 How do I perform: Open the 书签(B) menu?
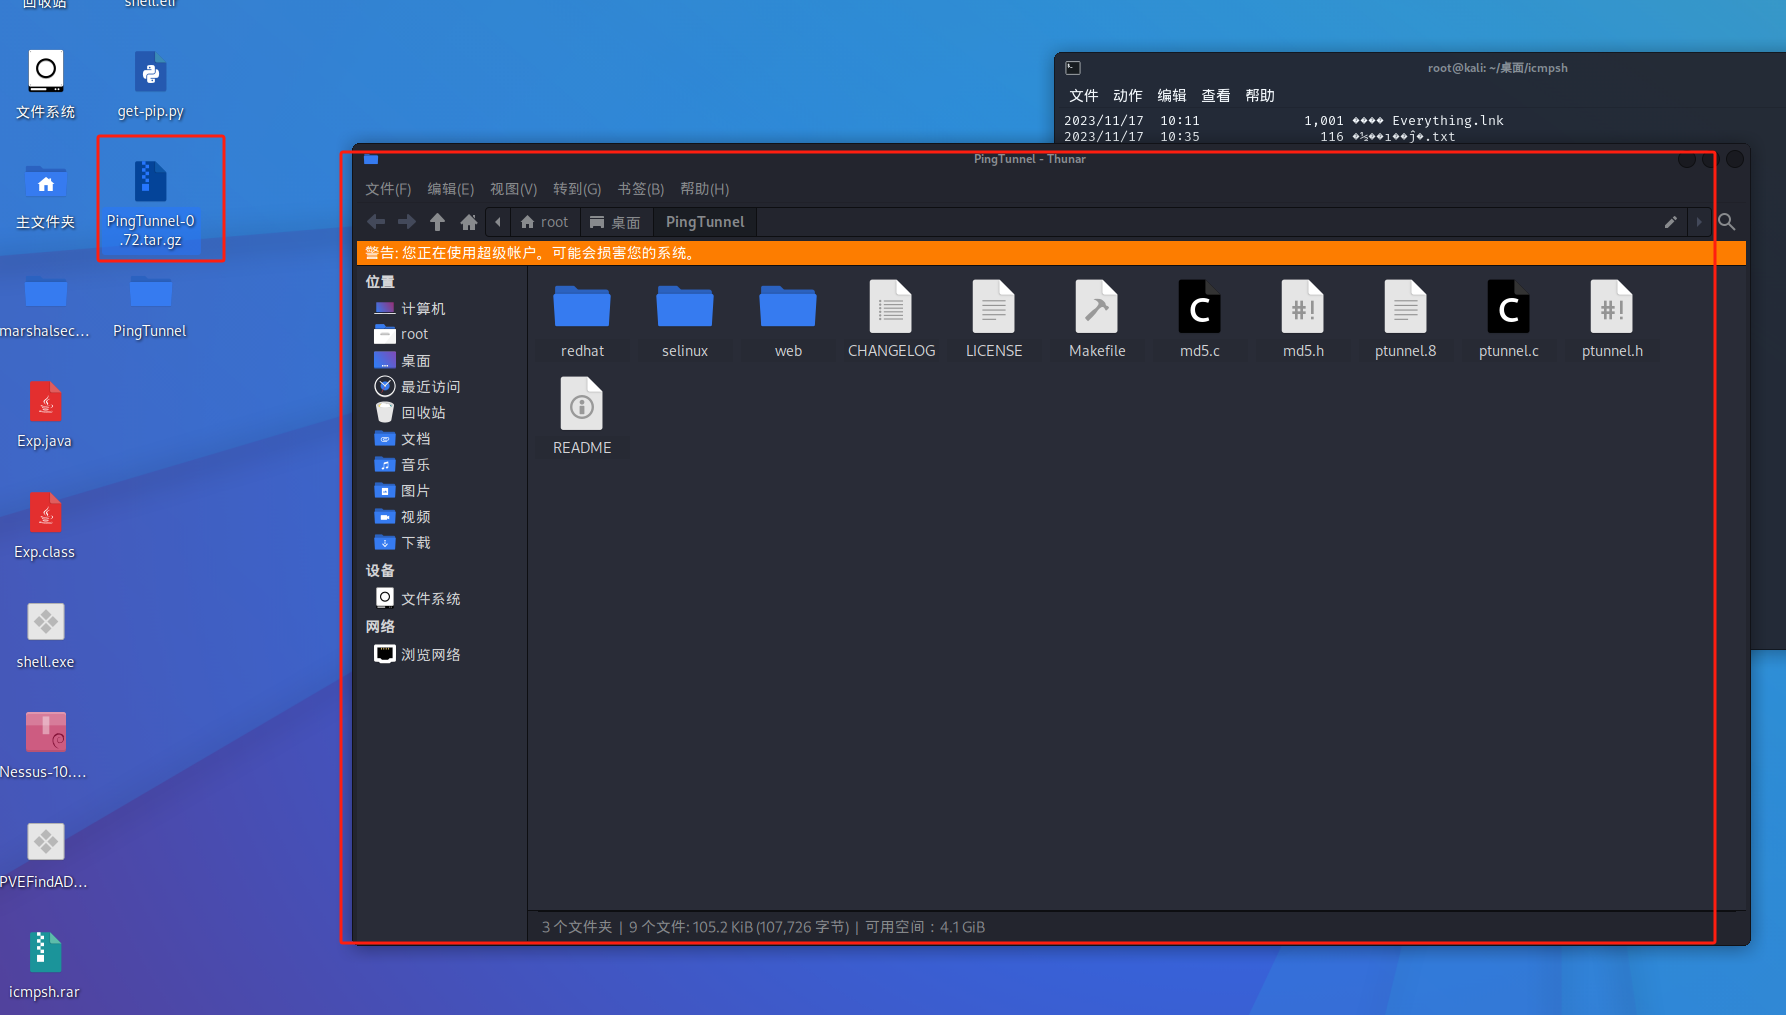tap(640, 189)
